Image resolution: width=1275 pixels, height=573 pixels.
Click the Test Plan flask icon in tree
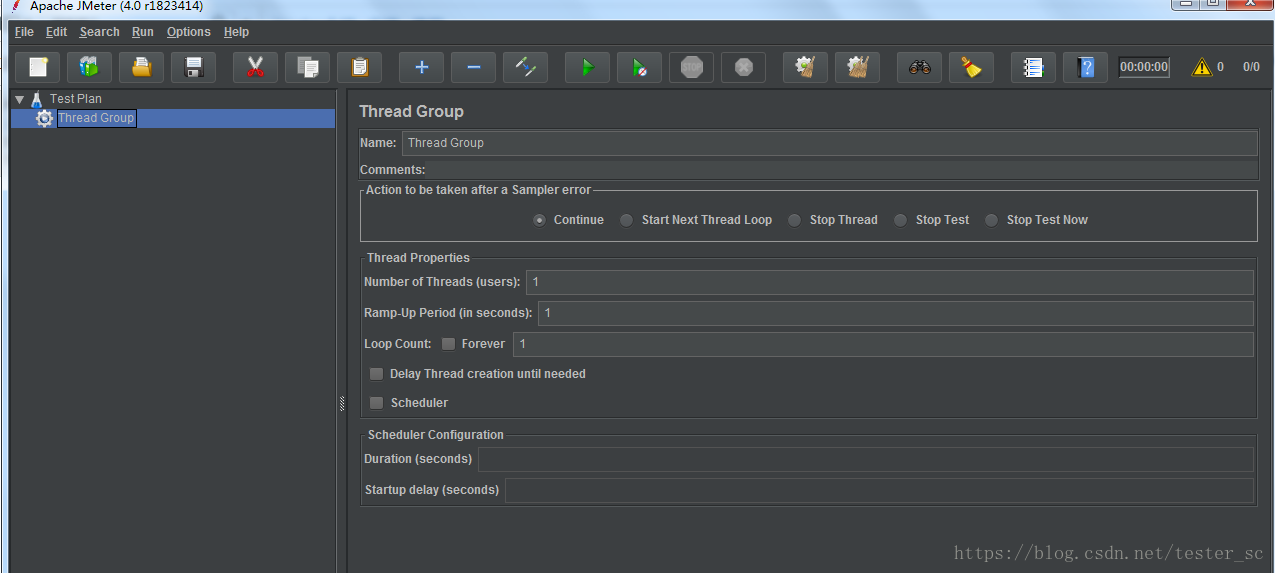[x=37, y=99]
